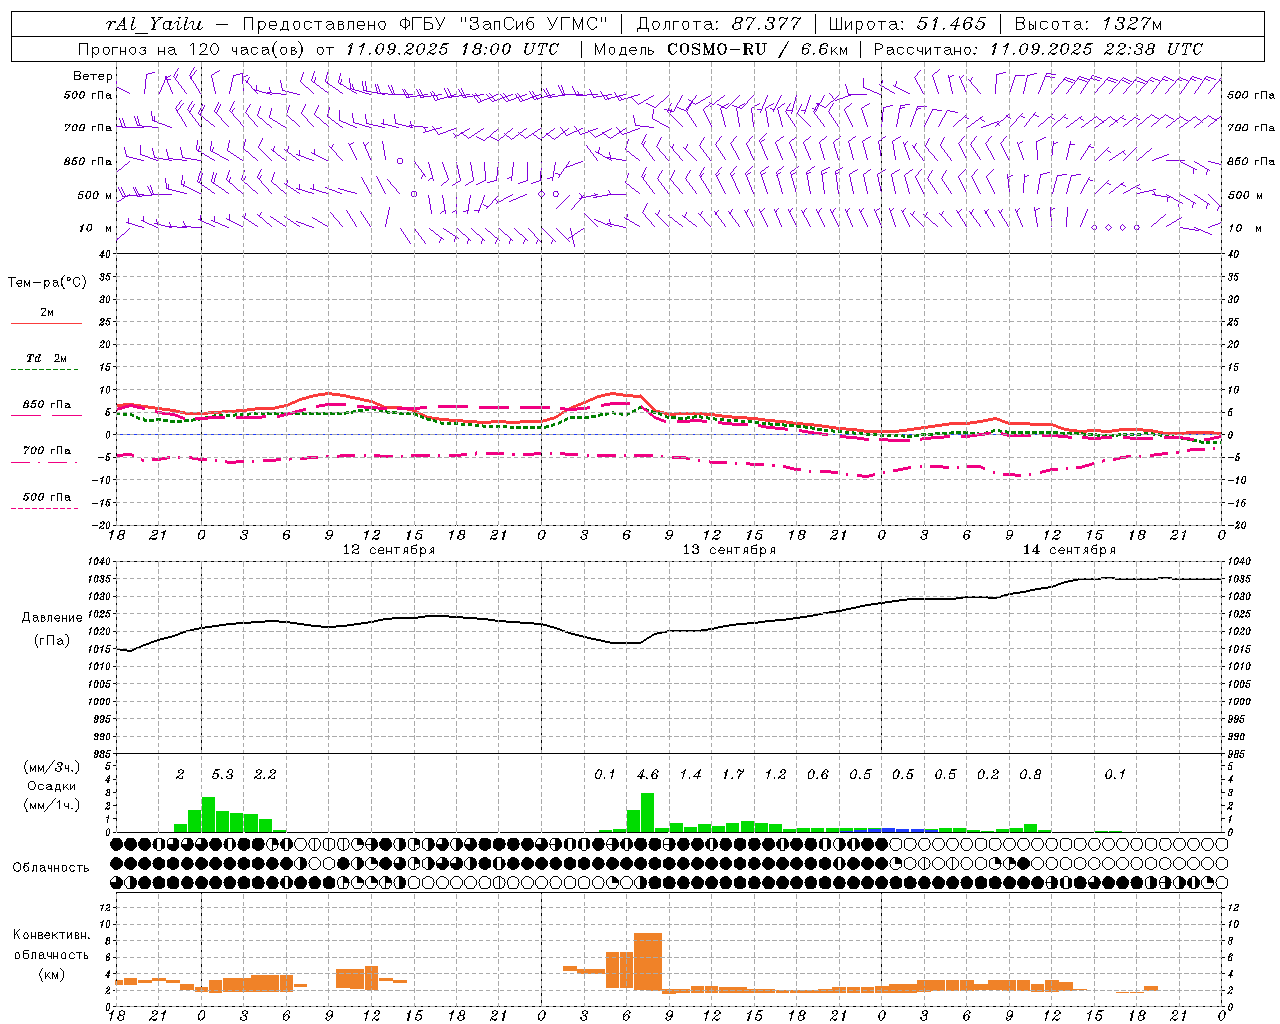
Task: Click the dashed line sample under '500 гПа' legend
Action: click(45, 509)
